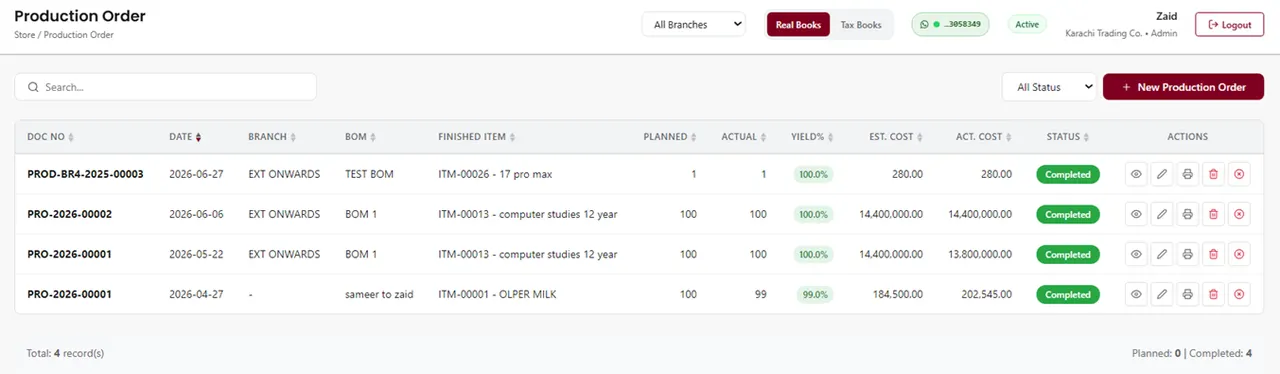Sort the table by YIELD% column
The width and height of the screenshot is (1280, 374).
(x=813, y=137)
